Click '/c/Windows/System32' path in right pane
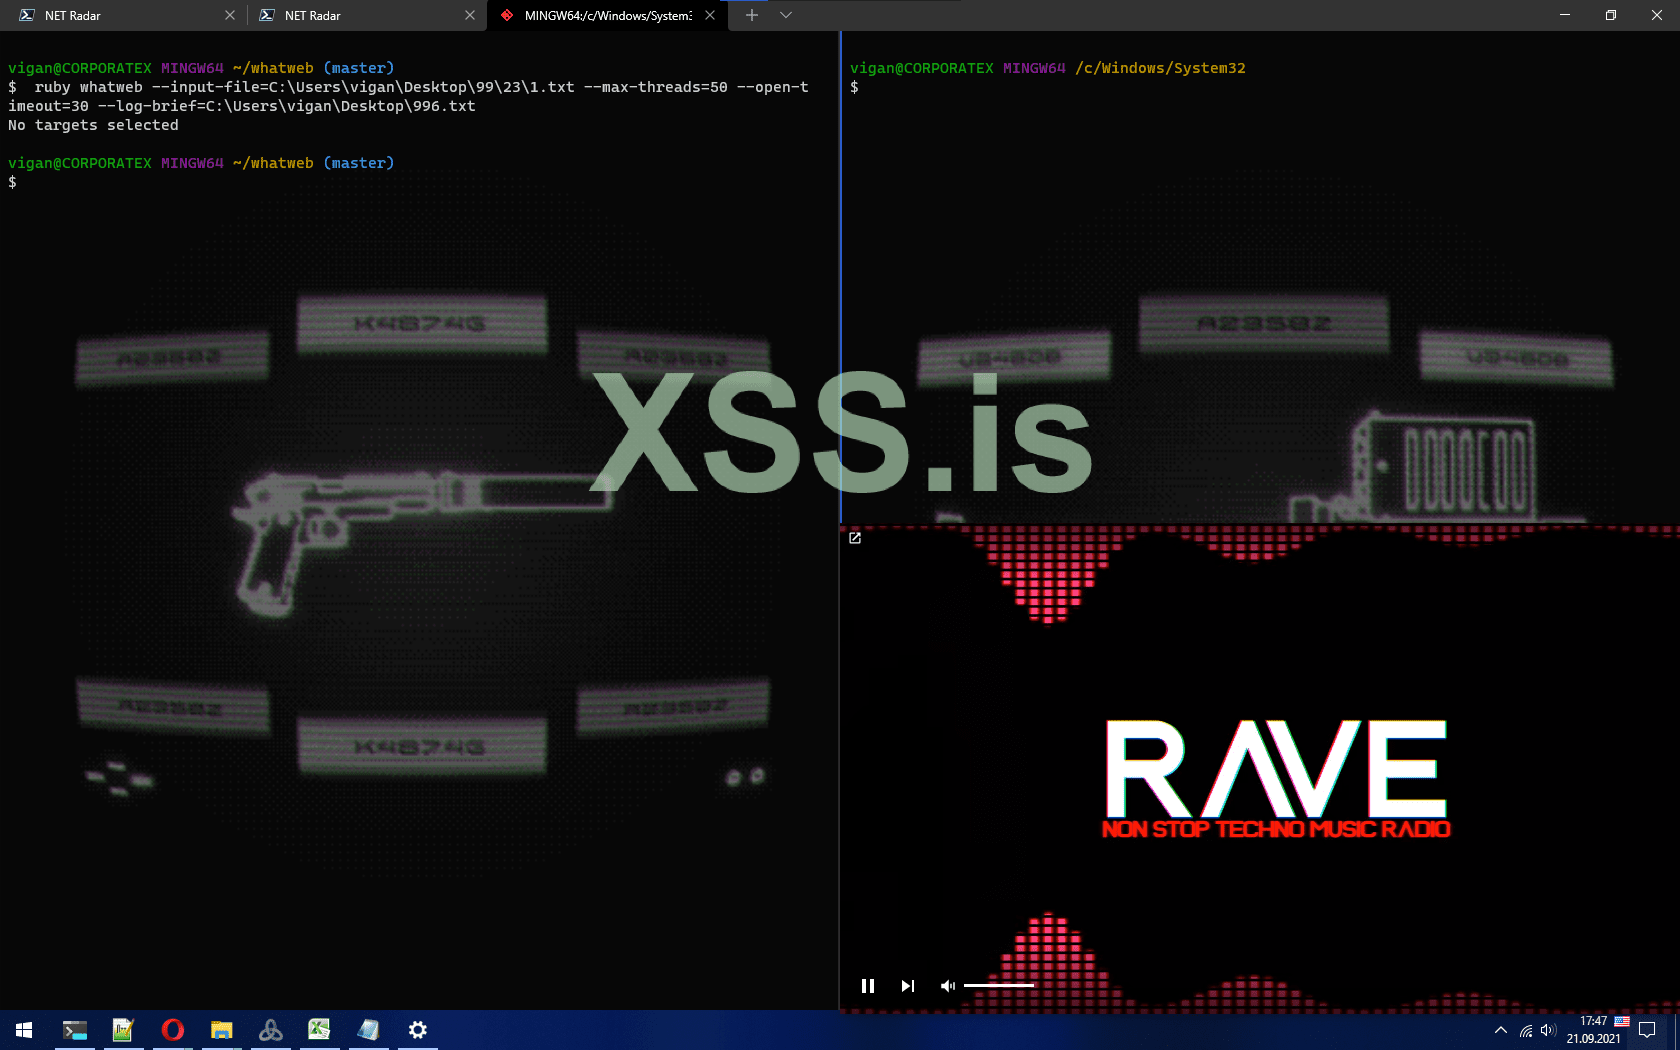Image resolution: width=1680 pixels, height=1050 pixels. click(x=1161, y=68)
